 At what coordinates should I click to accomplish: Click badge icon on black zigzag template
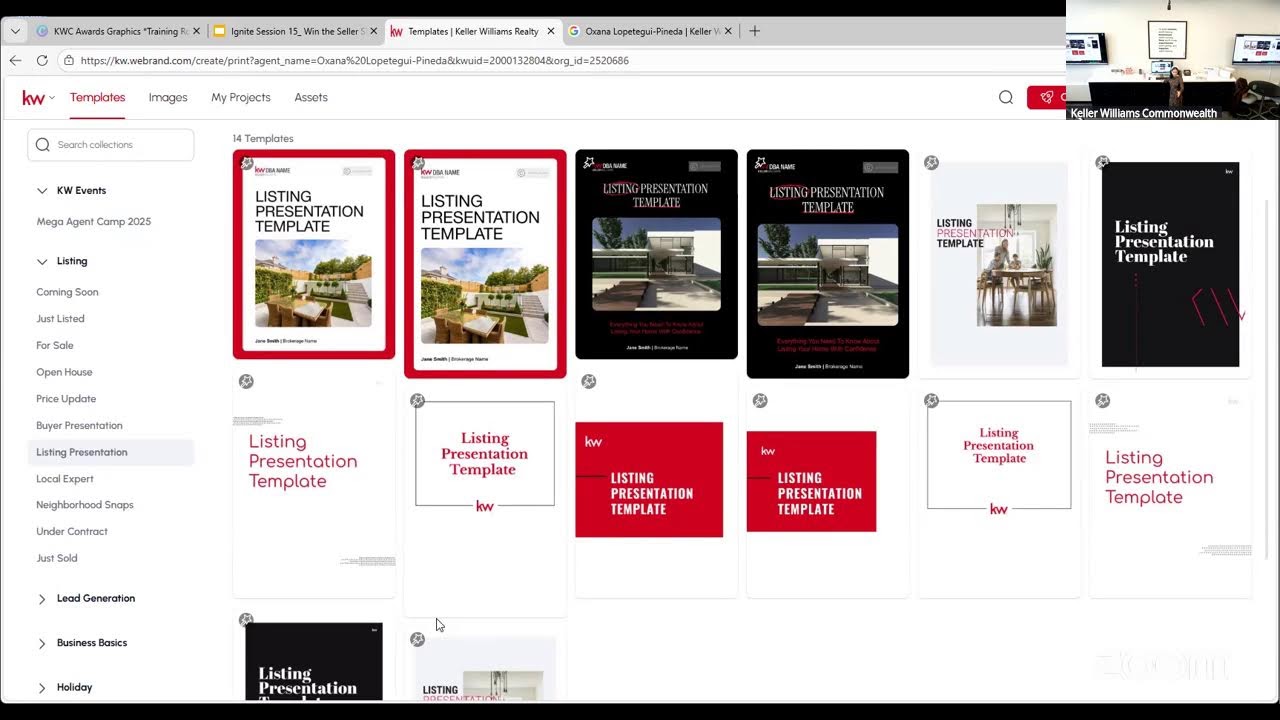(x=1102, y=162)
